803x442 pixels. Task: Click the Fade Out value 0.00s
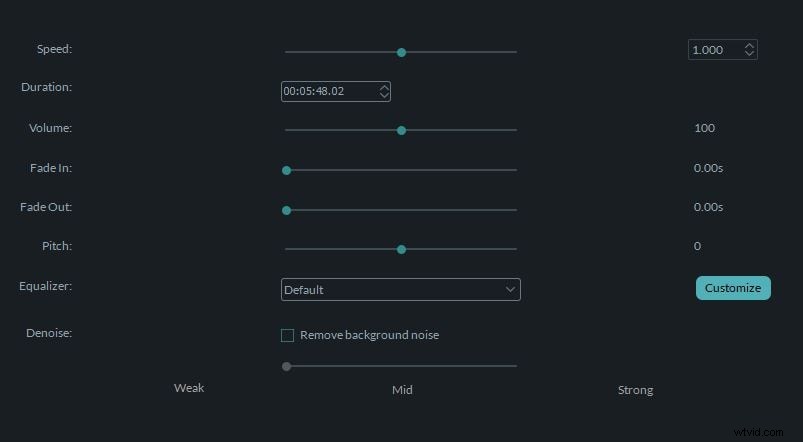[x=708, y=207]
